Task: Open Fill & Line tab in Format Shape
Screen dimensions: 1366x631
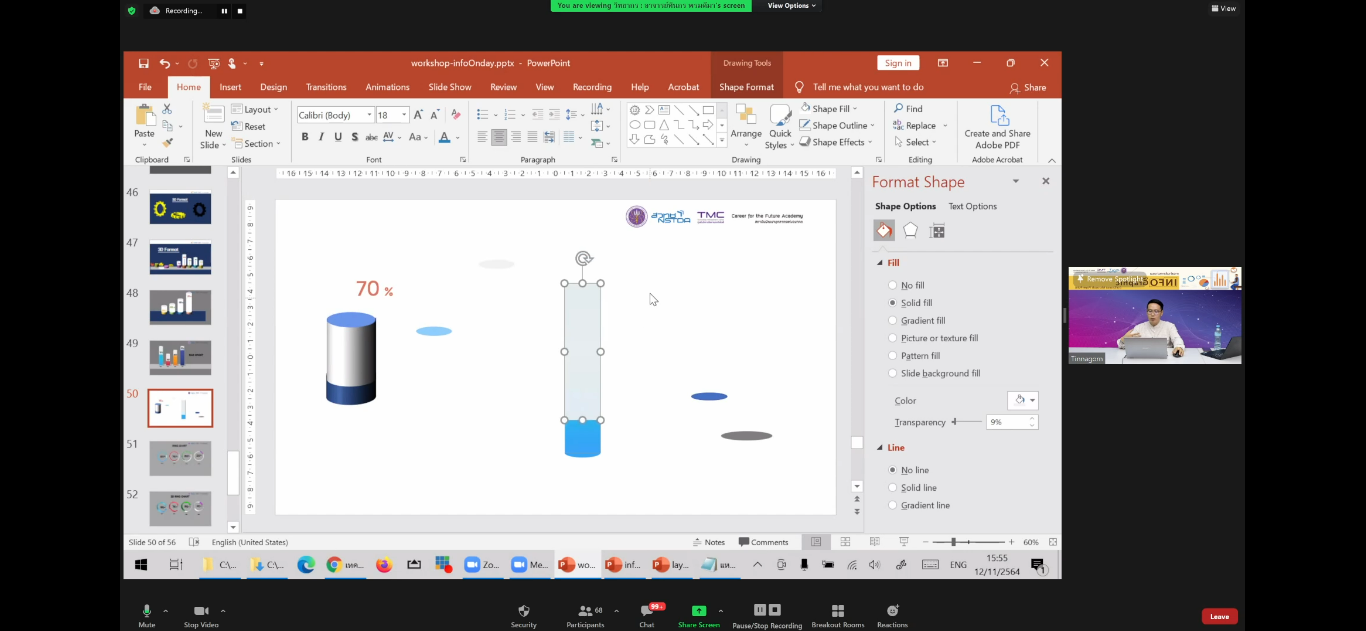Action: click(884, 231)
